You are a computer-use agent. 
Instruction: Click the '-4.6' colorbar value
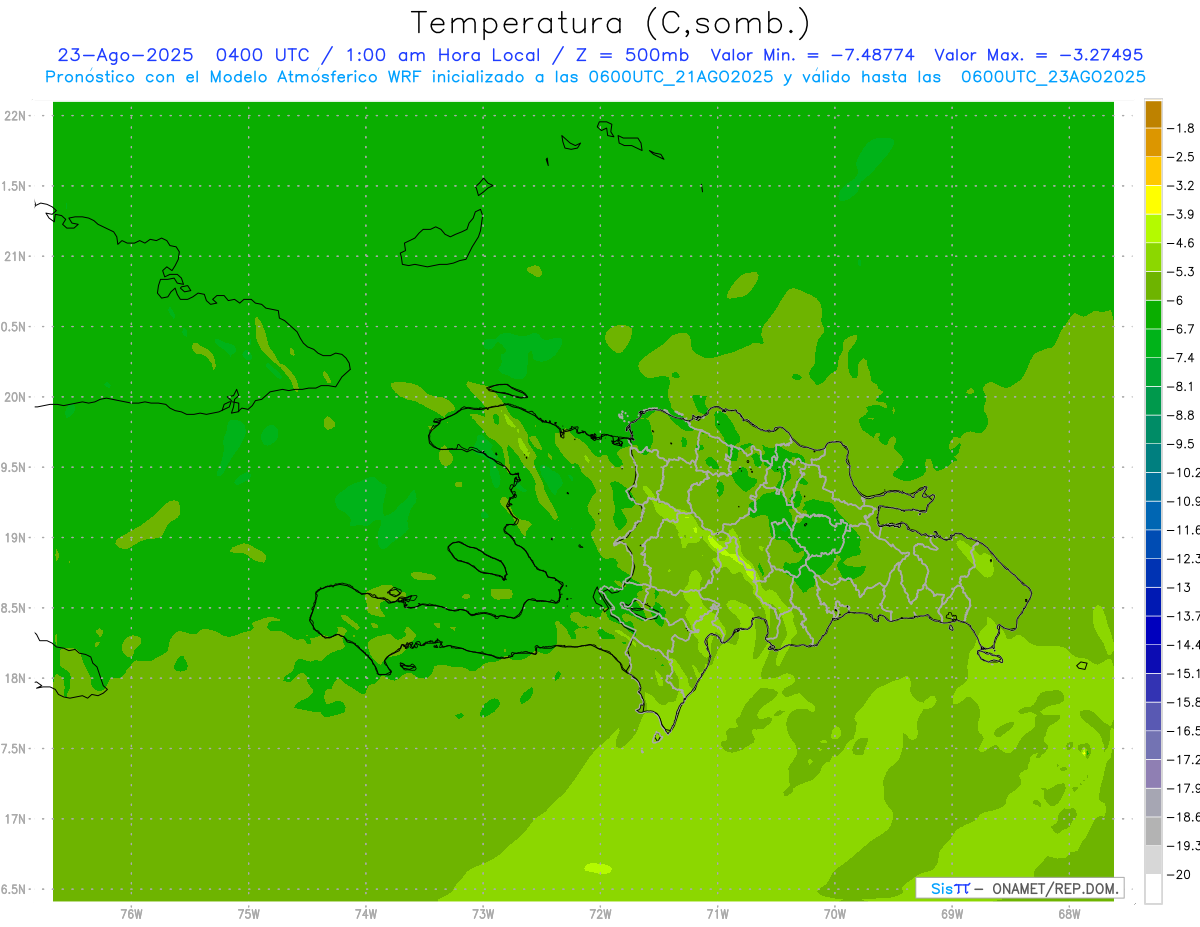(x=1183, y=244)
